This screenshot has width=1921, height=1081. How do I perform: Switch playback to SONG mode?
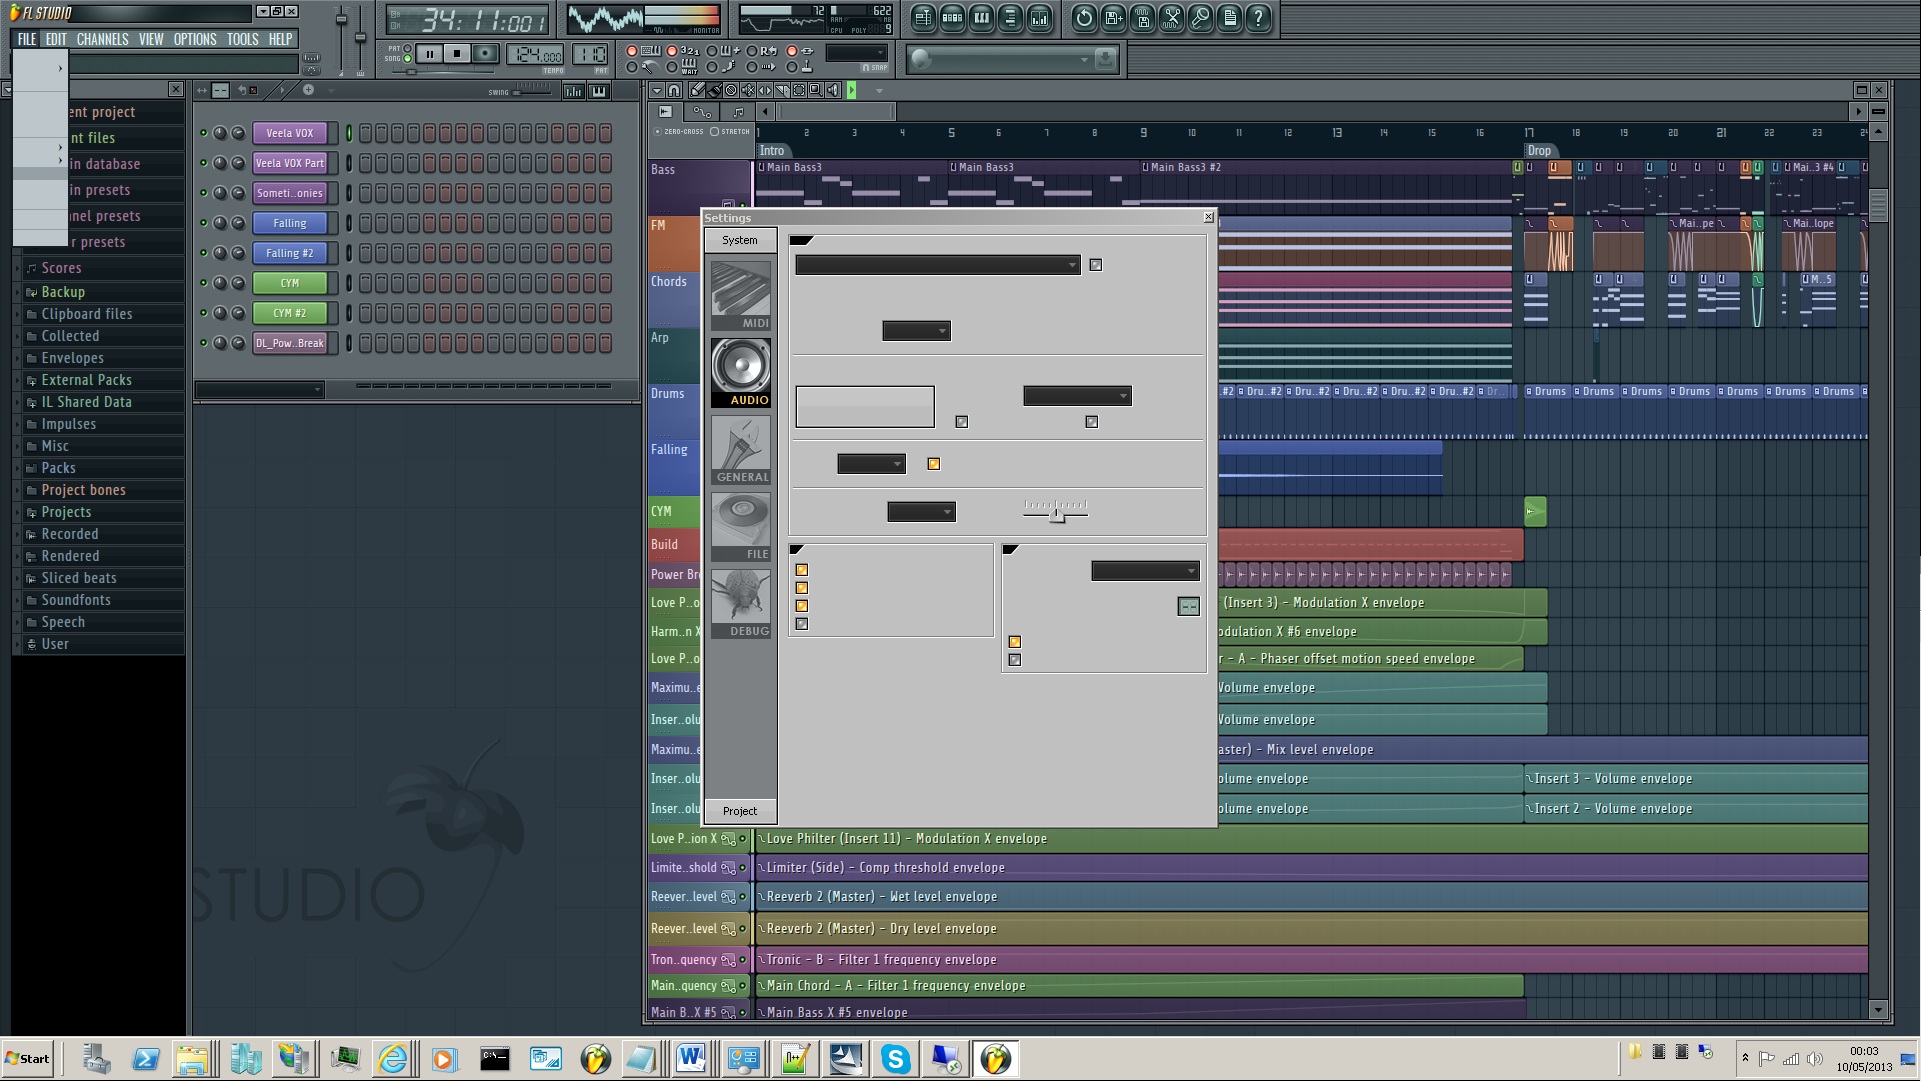tap(407, 58)
